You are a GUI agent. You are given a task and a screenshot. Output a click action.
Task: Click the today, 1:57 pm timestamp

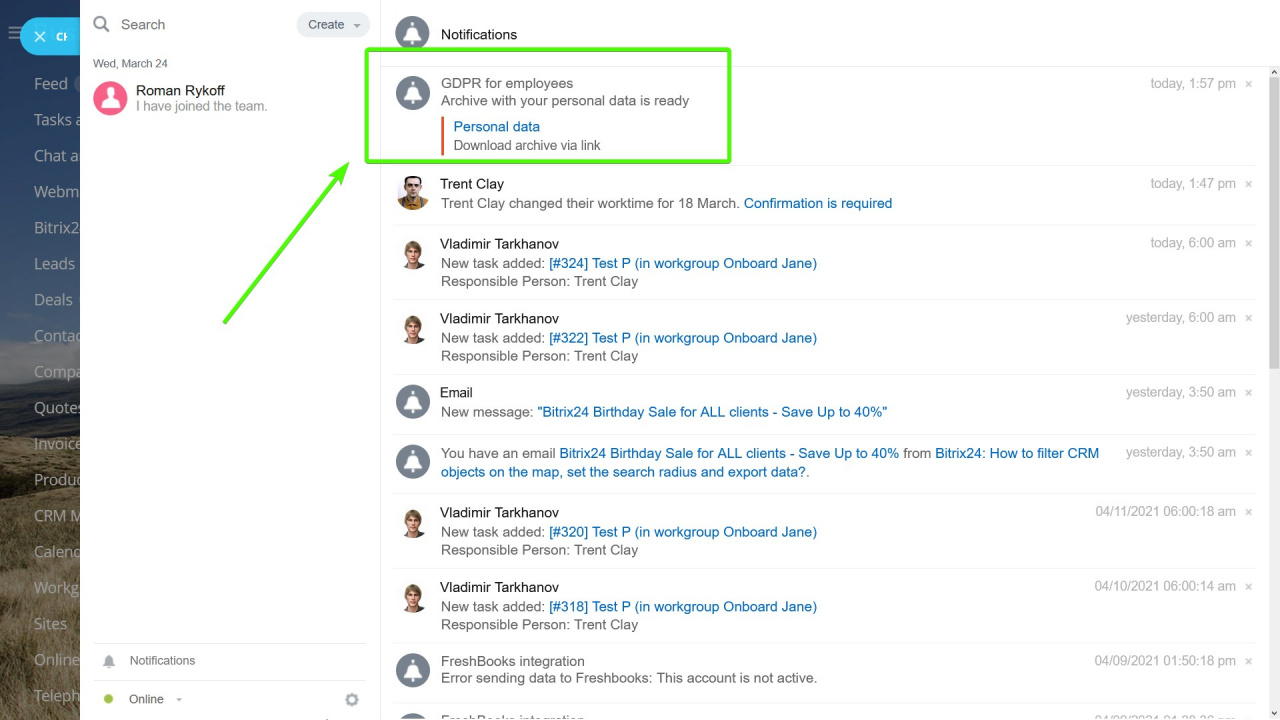click(1193, 84)
